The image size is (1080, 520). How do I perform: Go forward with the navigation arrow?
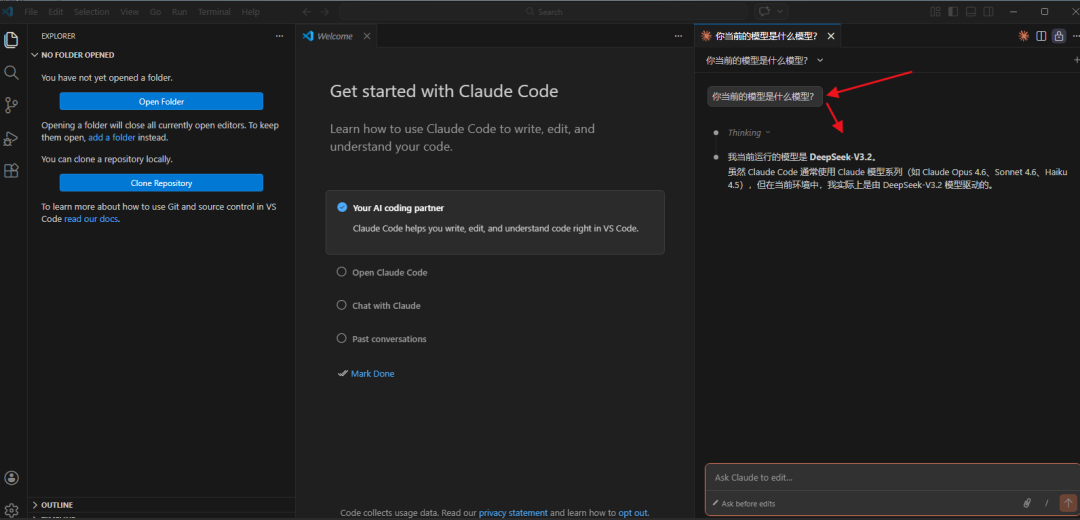324,12
